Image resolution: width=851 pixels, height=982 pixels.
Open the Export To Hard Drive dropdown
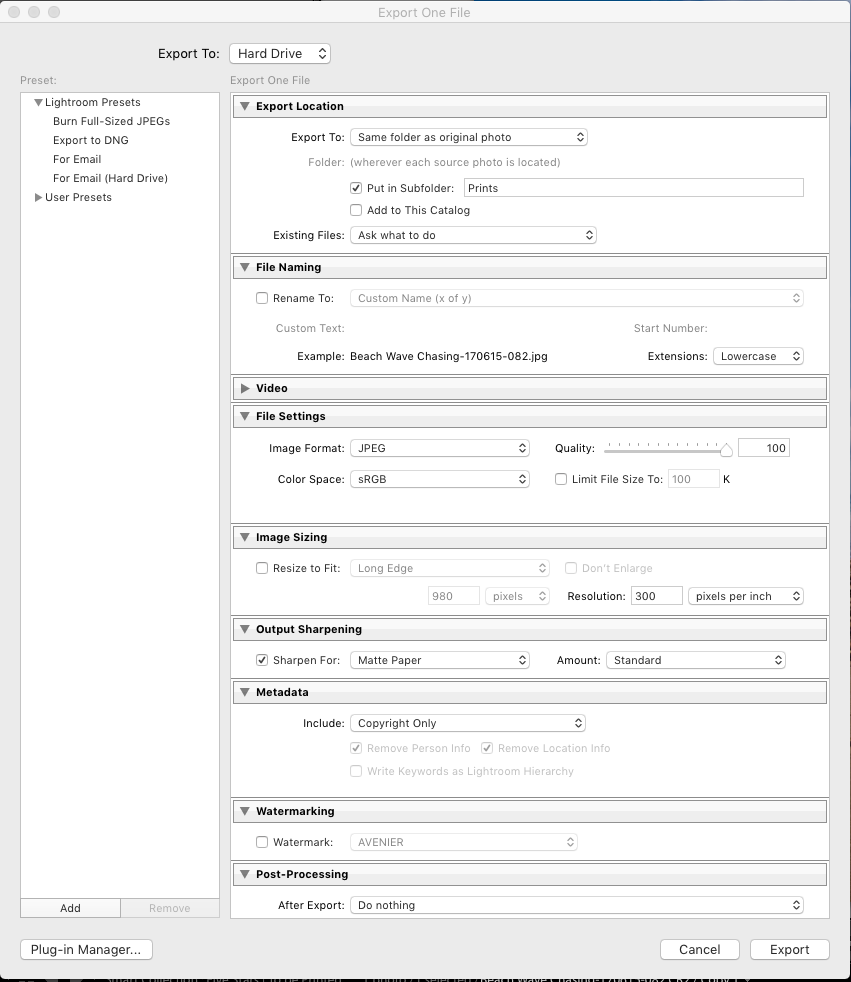coord(280,54)
